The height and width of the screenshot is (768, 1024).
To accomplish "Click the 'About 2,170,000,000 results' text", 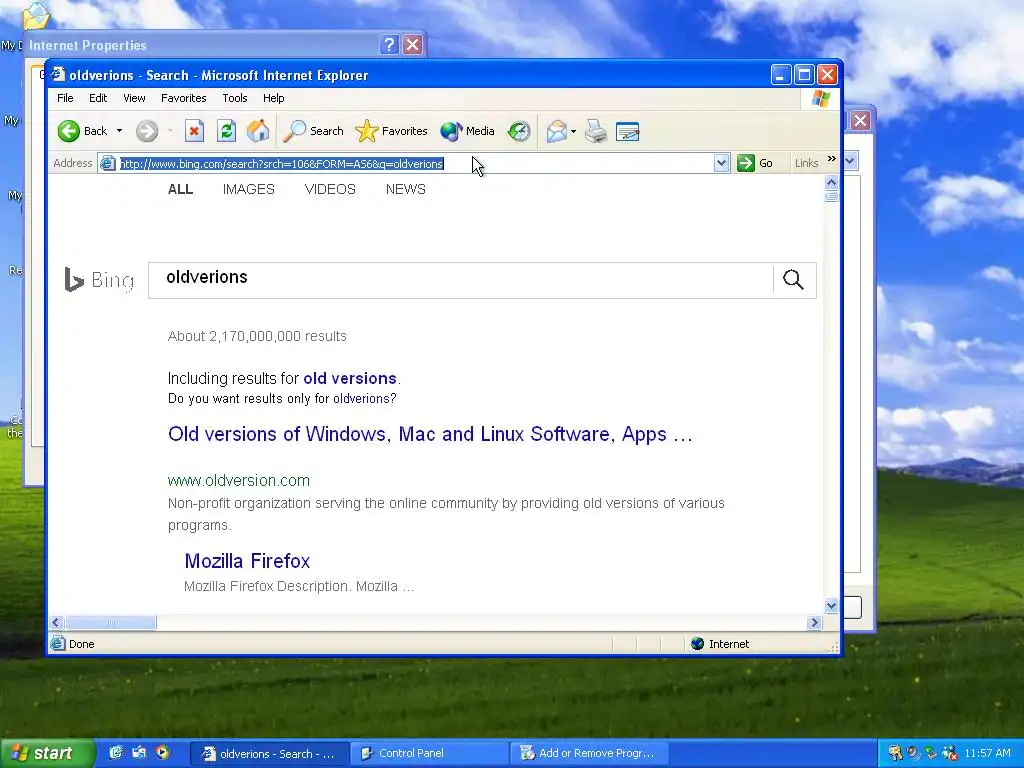I will click(x=257, y=336).
